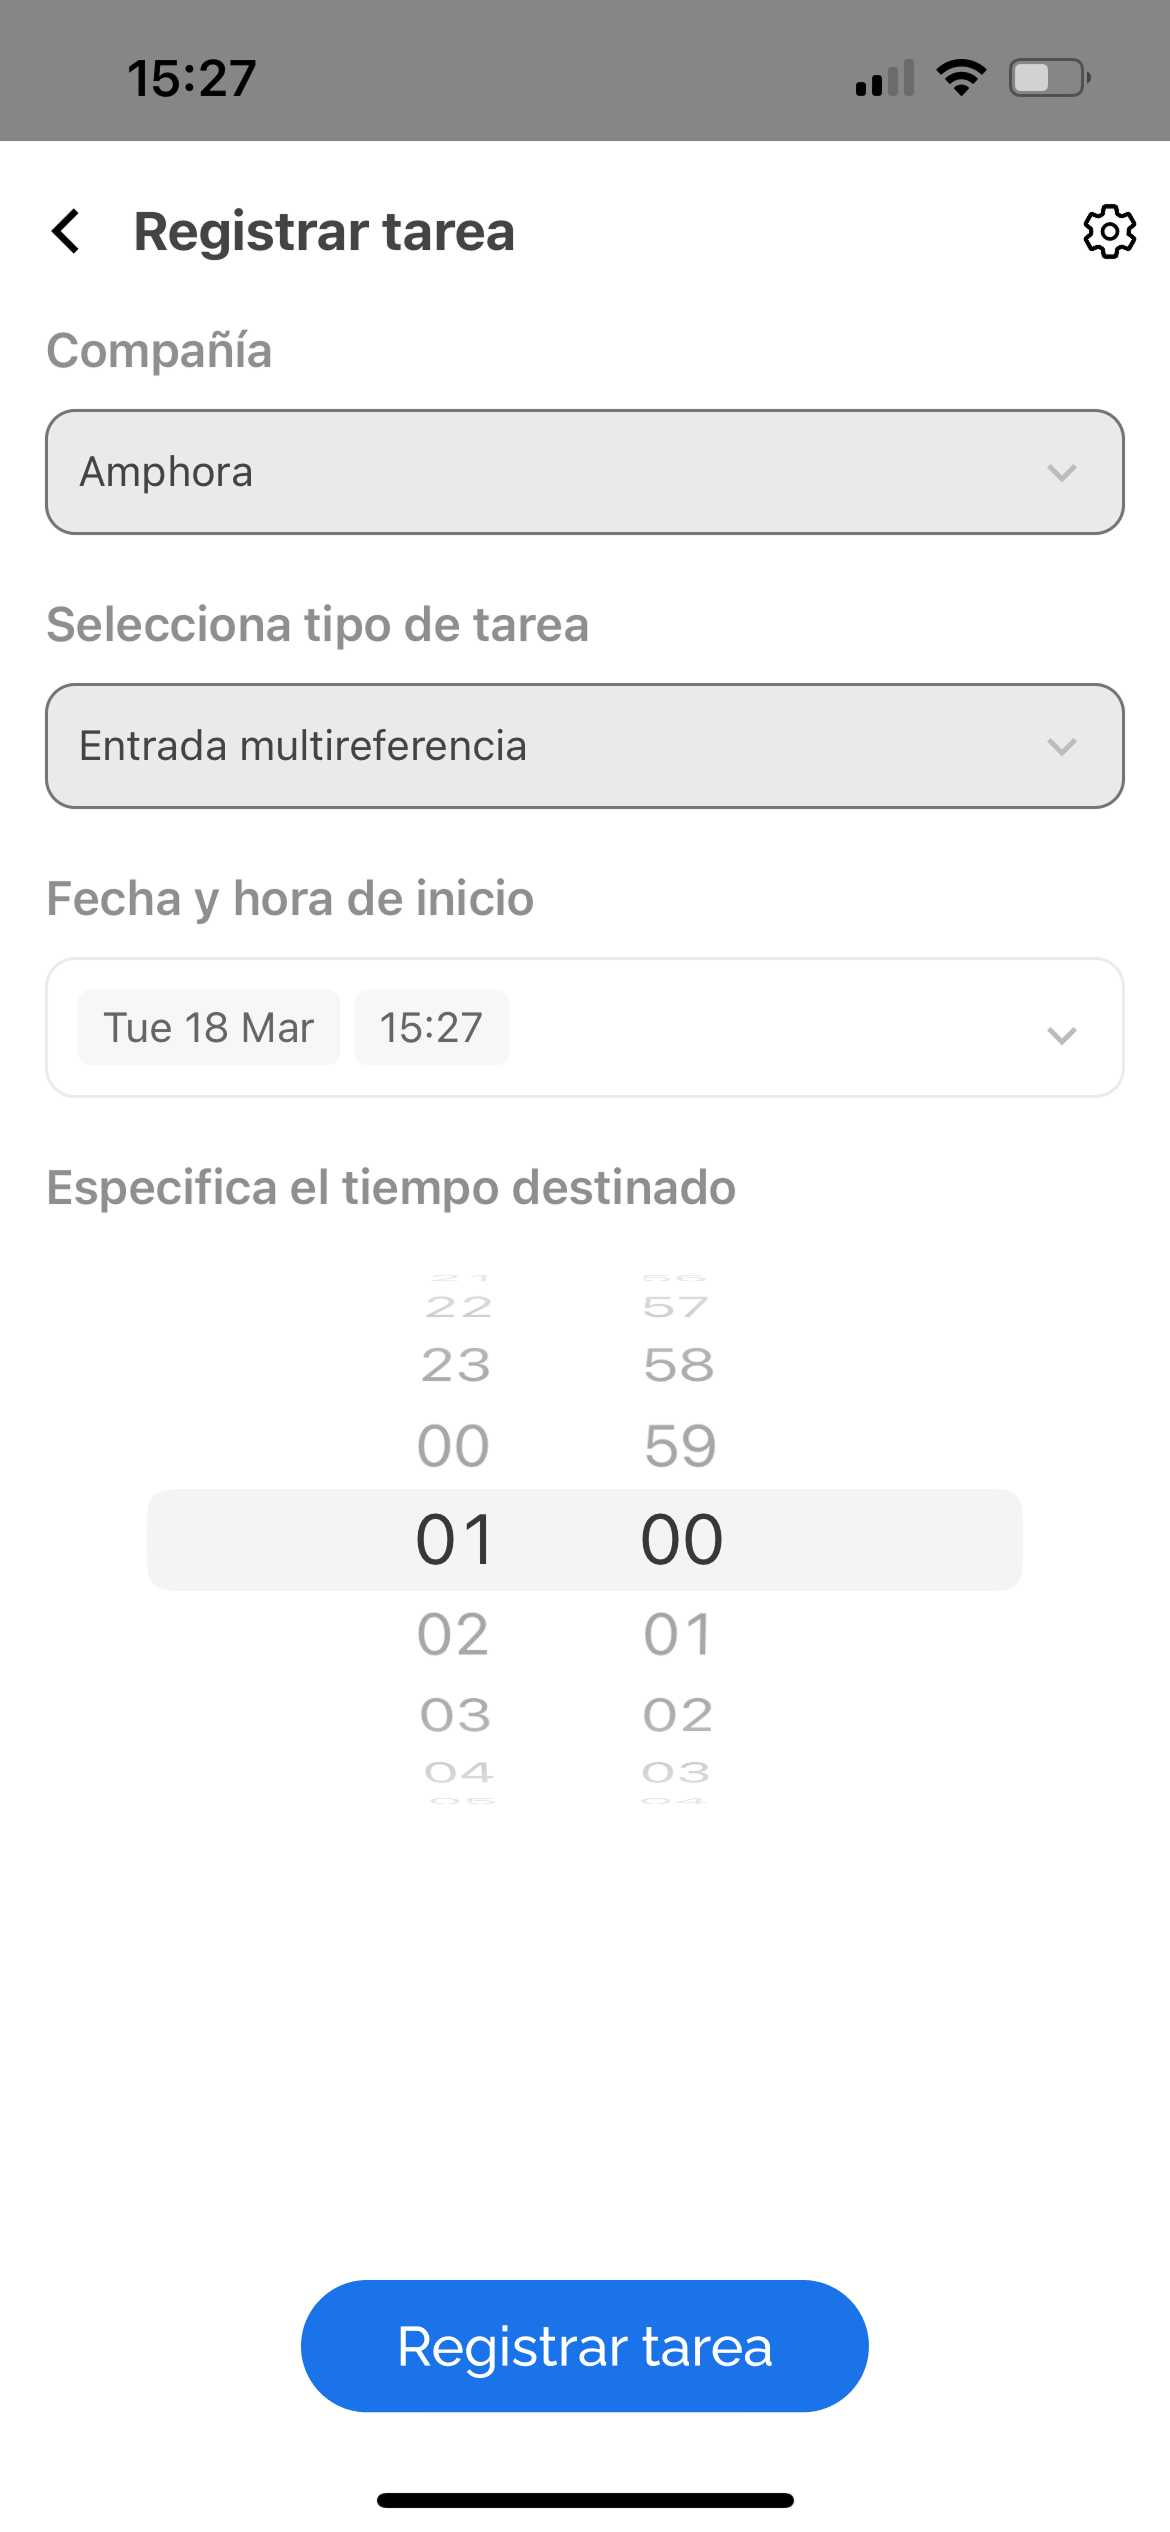Choose minute 02 in the time wheel

(678, 1715)
